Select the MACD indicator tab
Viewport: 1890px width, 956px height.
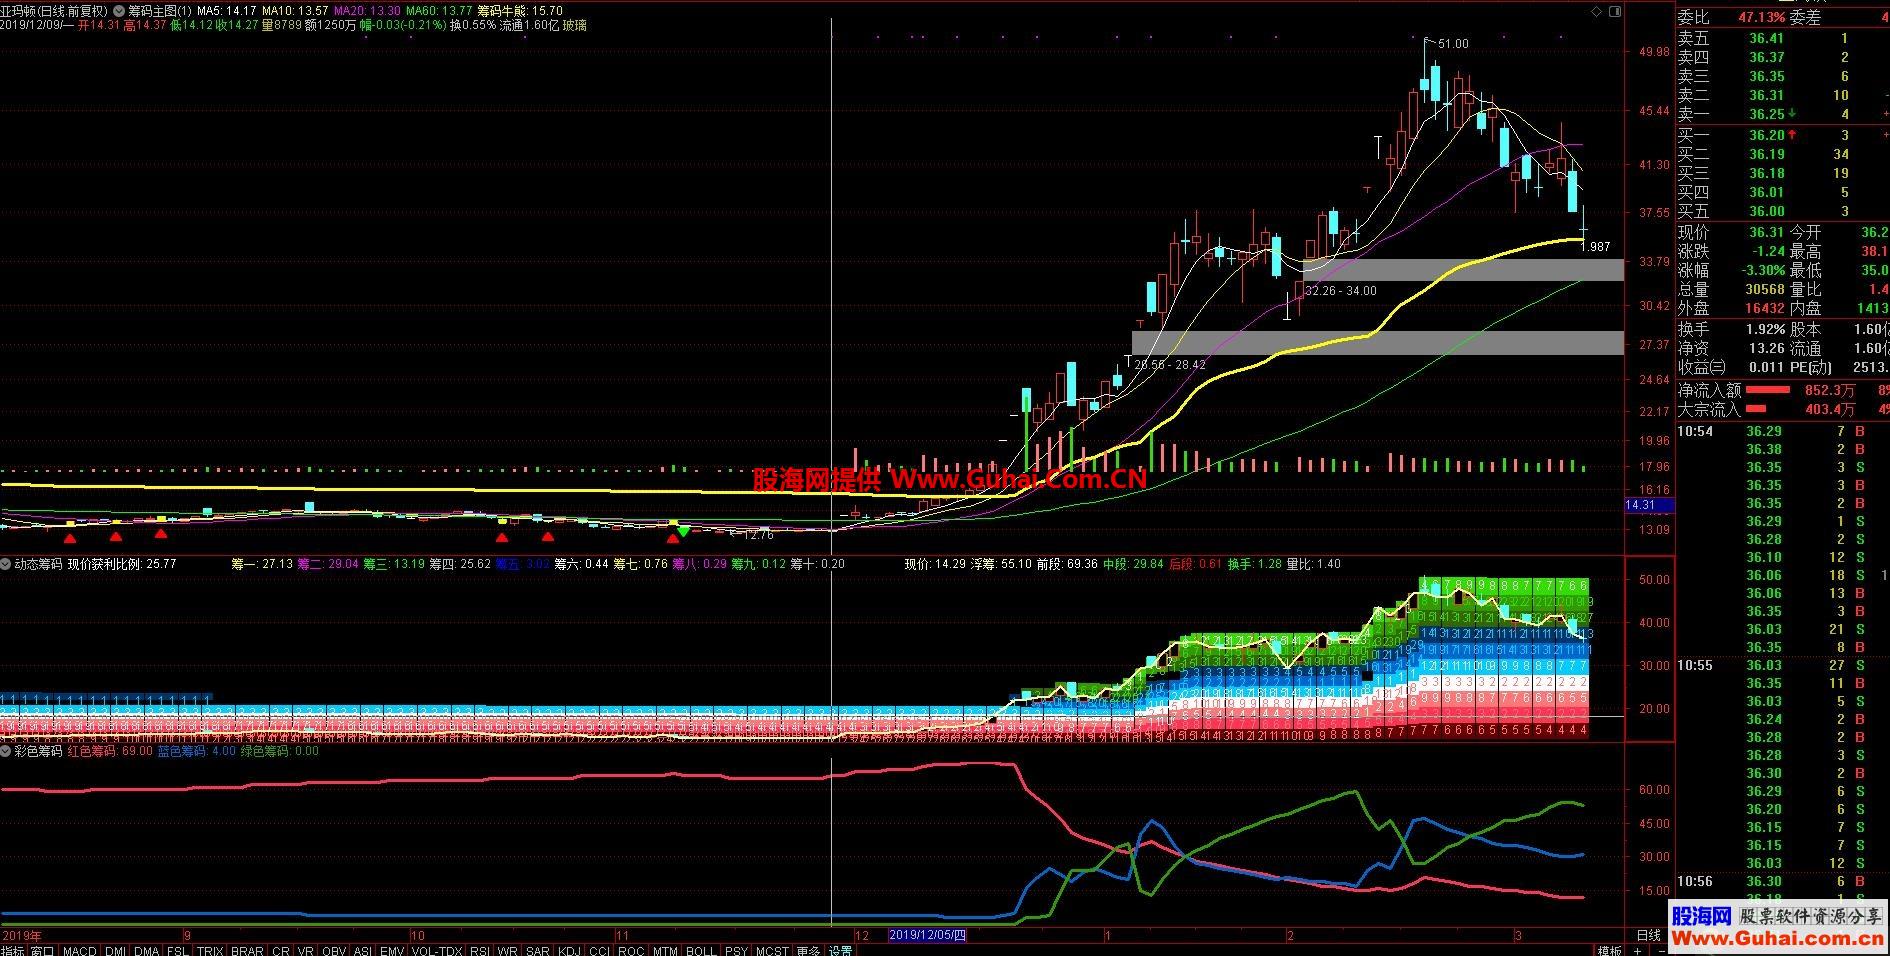tap(79, 950)
